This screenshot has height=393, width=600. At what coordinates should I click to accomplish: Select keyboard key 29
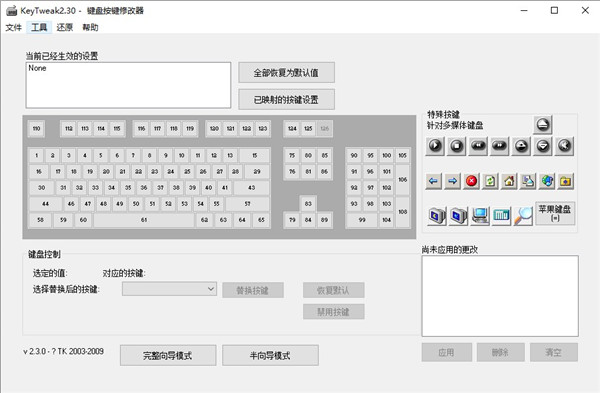coord(257,172)
